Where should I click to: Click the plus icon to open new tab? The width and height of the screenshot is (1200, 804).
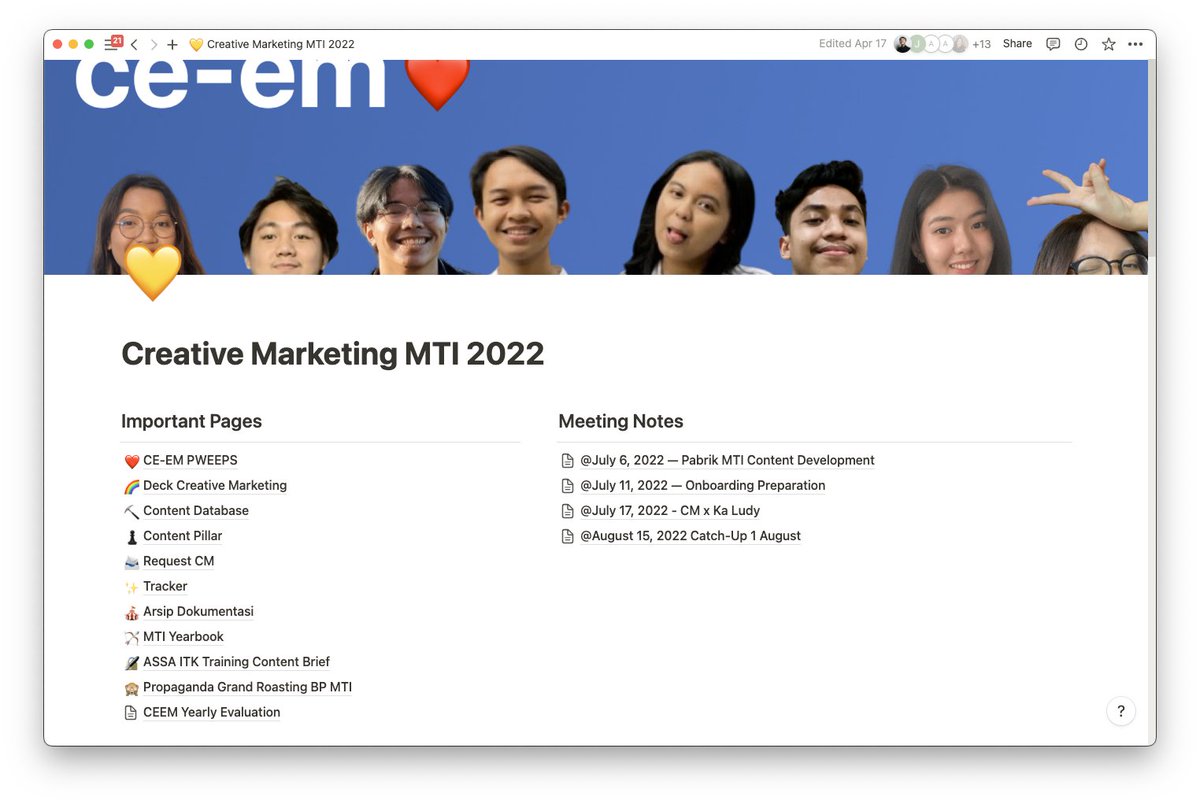(x=172, y=44)
